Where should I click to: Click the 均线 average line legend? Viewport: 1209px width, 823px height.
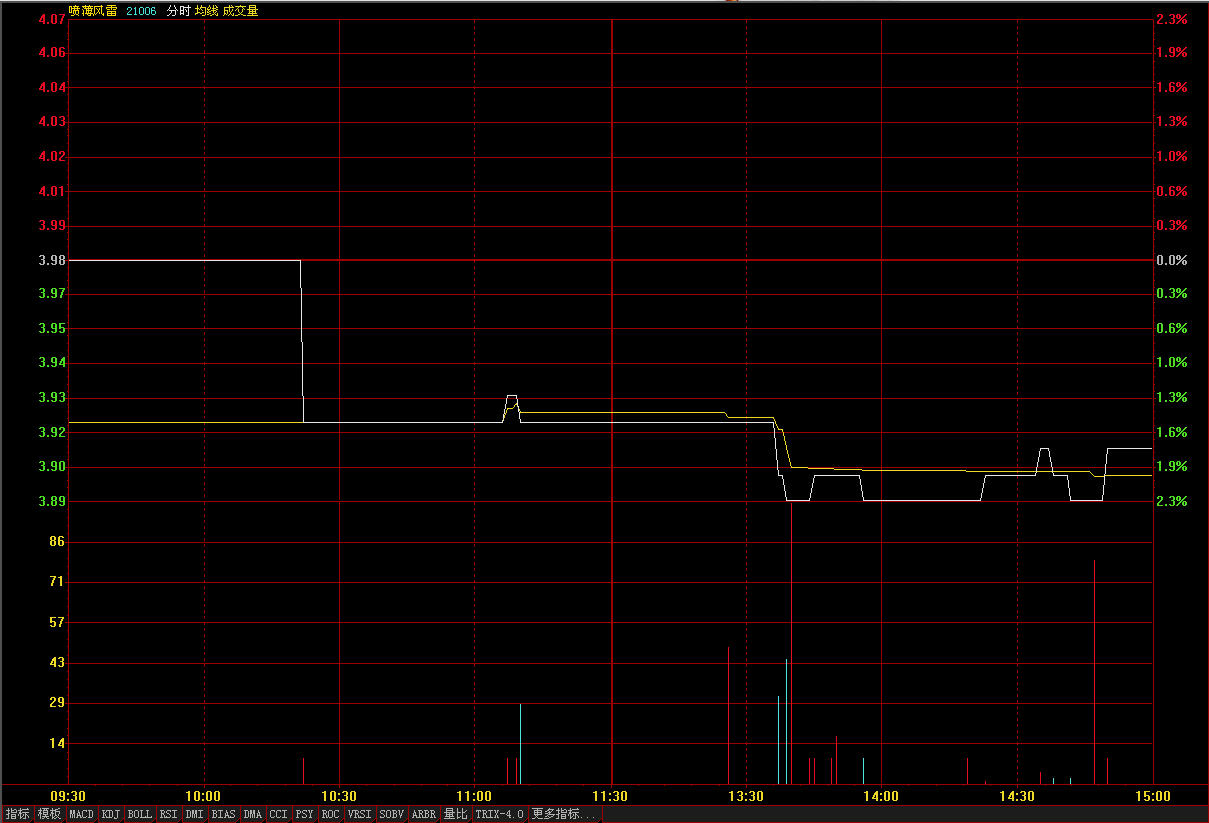207,10
